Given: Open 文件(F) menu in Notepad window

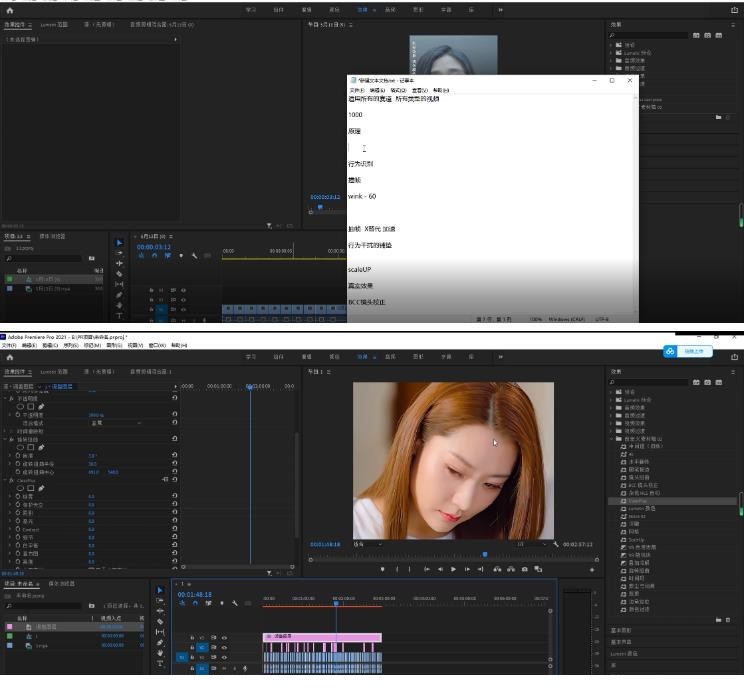Looking at the screenshot, I should click(x=357, y=90).
